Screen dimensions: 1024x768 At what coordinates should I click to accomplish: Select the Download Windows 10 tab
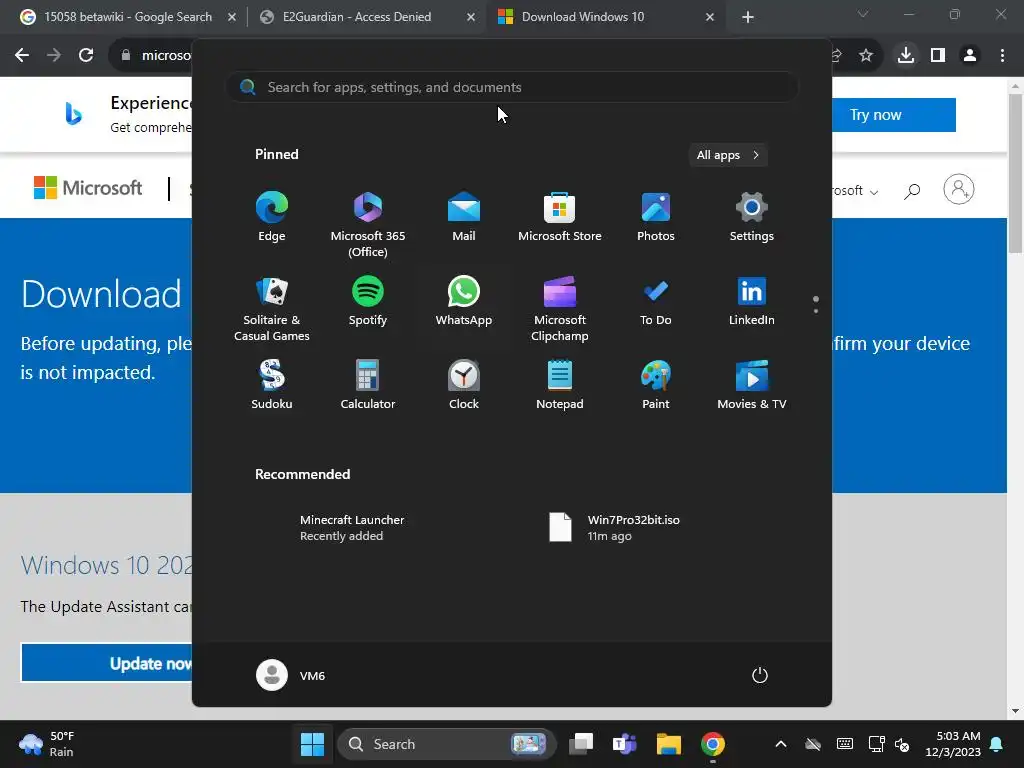pyautogui.click(x=583, y=17)
